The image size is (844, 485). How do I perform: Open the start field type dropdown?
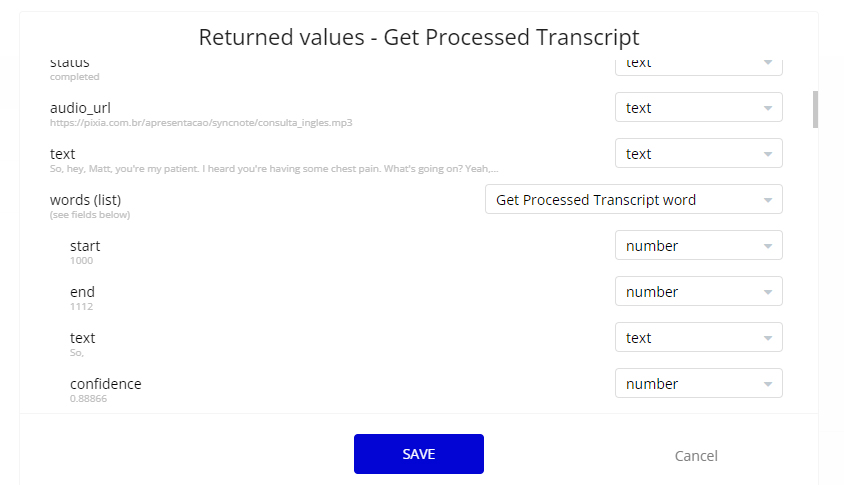pyautogui.click(x=699, y=245)
